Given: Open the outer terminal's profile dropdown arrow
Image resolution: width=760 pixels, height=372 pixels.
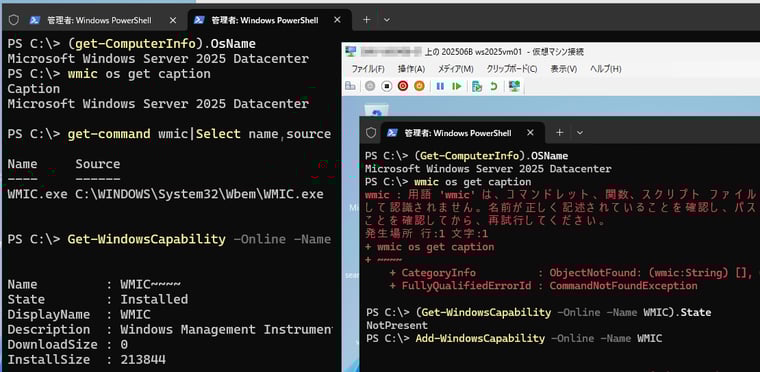Looking at the screenshot, I should (387, 20).
